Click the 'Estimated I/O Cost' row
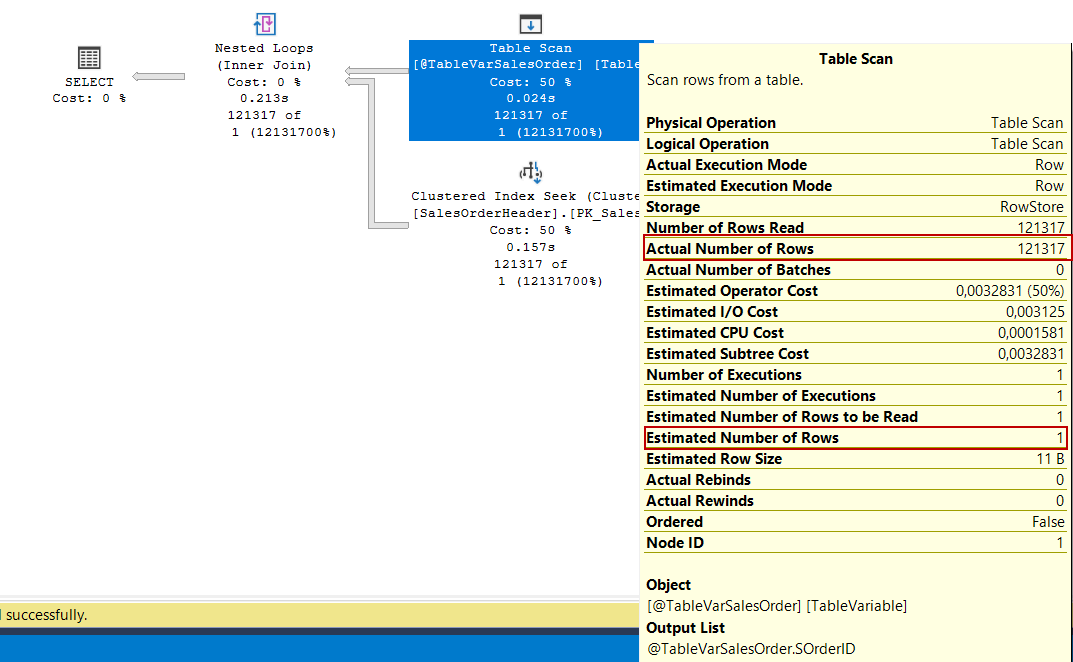The height and width of the screenshot is (662, 1073). click(x=855, y=311)
